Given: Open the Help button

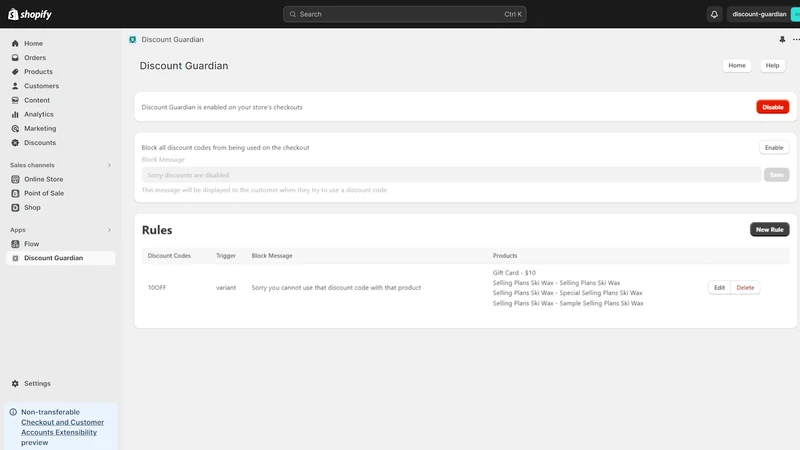Looking at the screenshot, I should 772,65.
